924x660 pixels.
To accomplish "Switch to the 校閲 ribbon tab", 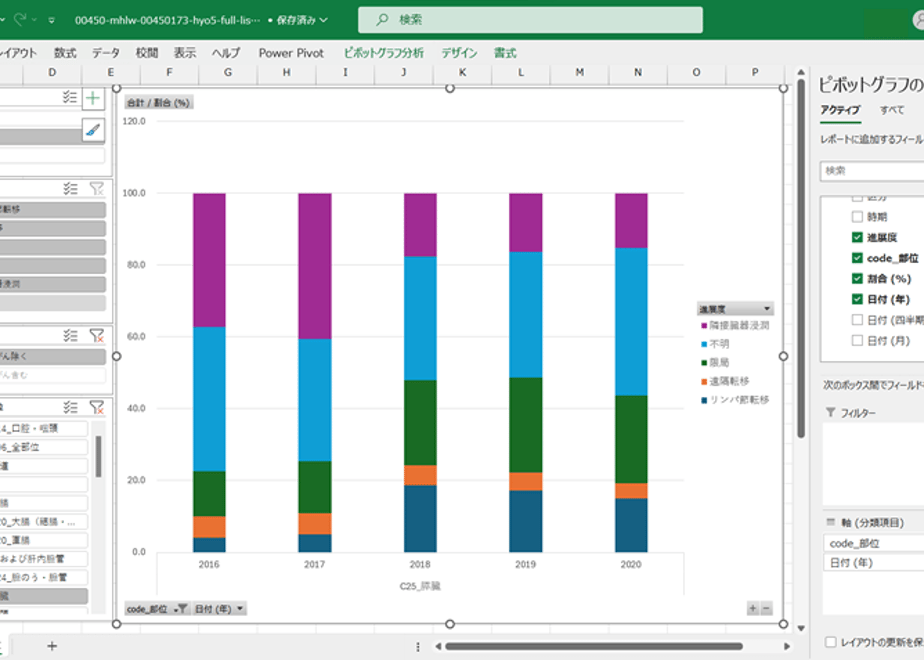I will pos(147,53).
